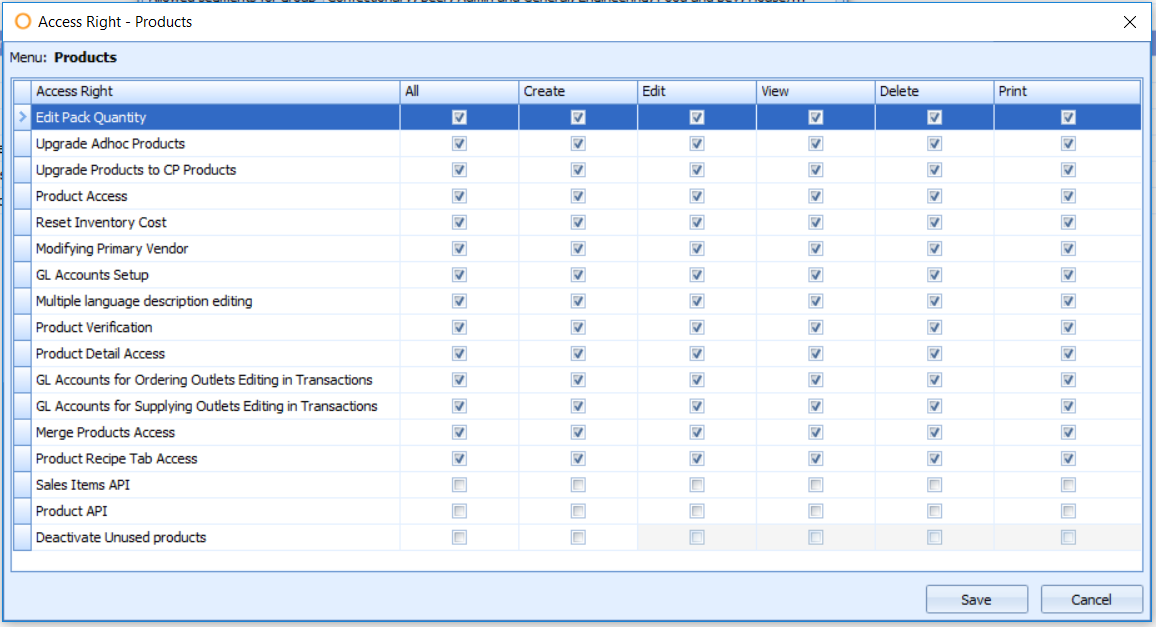Disable the Delete checkbox for Product Access
Screen dimensions: 1156x627
[x=934, y=196]
